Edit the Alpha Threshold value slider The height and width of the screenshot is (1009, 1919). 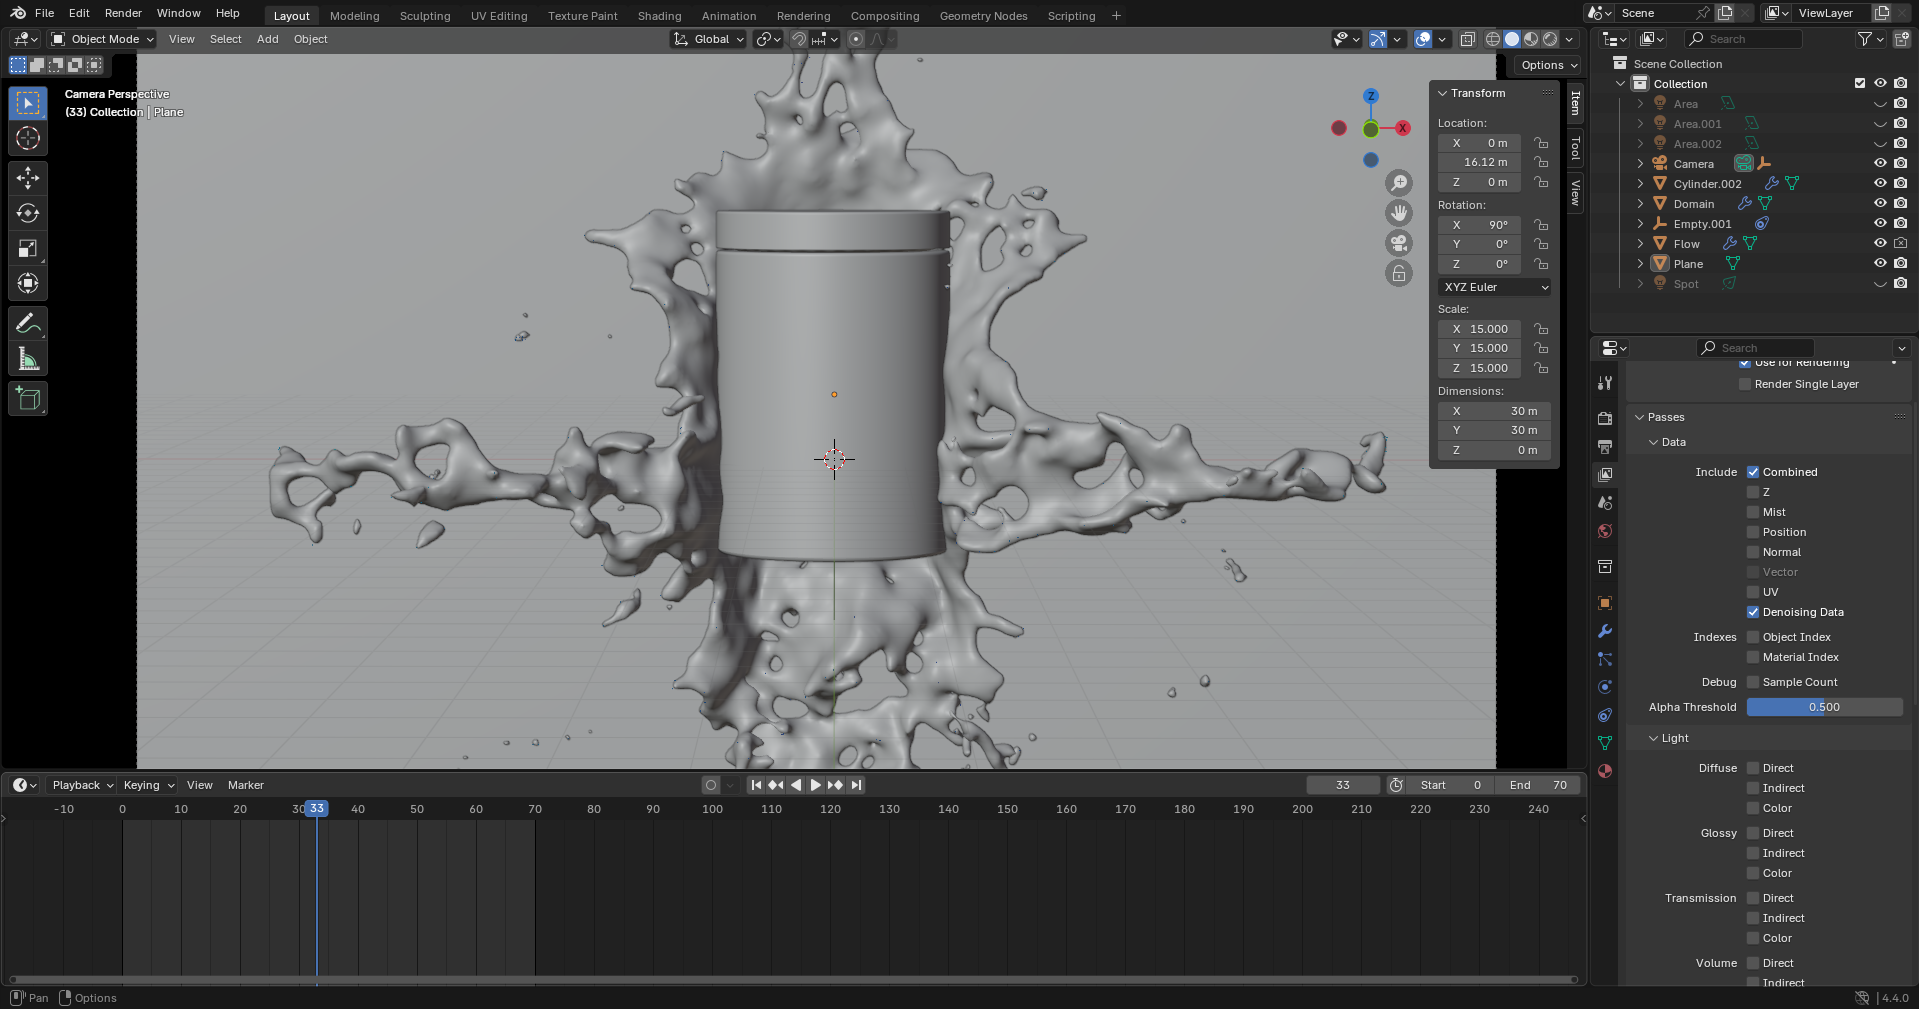pyautogui.click(x=1824, y=707)
